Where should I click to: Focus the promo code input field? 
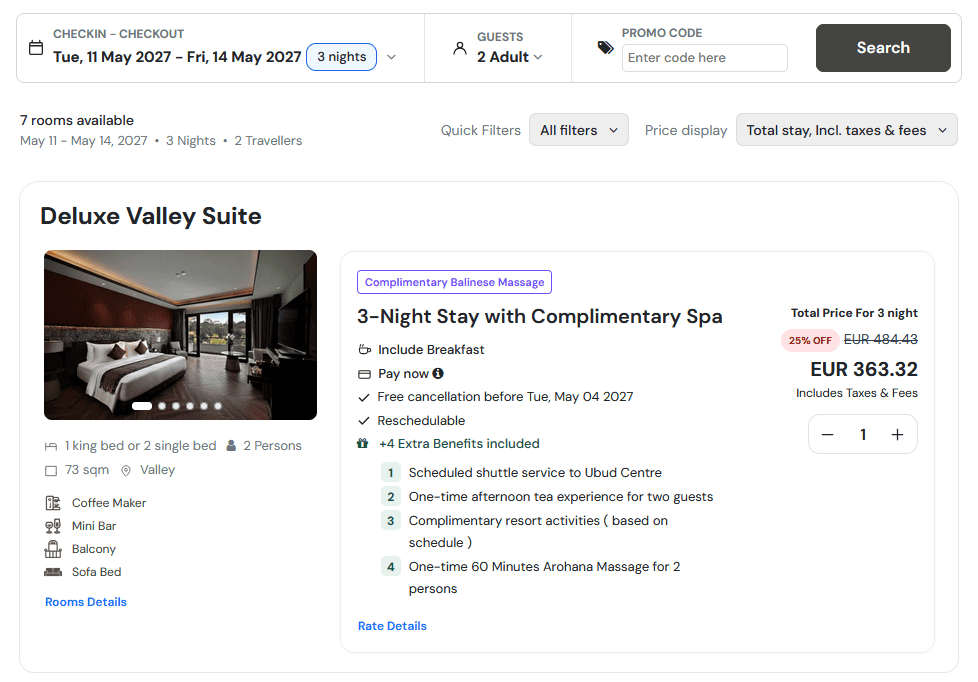tap(704, 57)
